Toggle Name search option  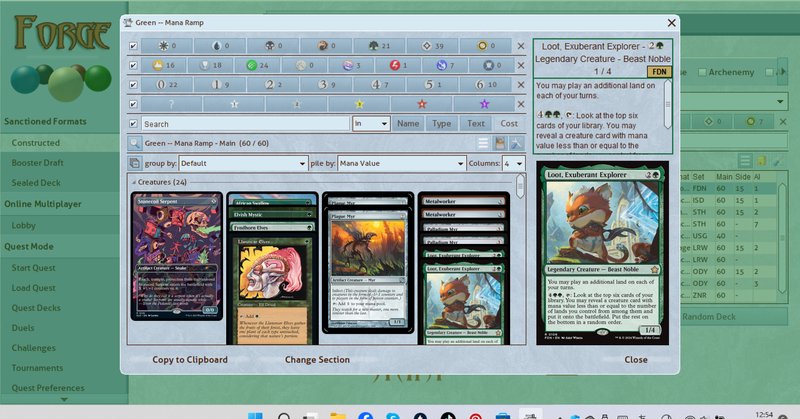click(408, 124)
